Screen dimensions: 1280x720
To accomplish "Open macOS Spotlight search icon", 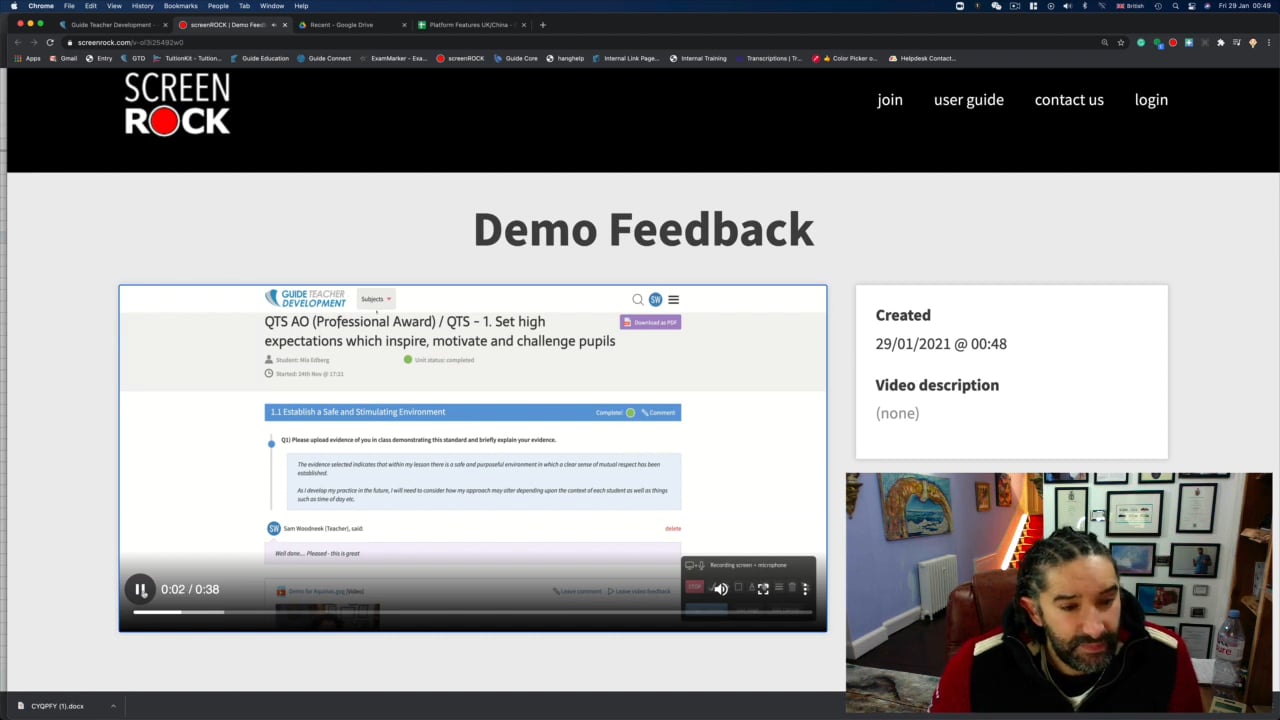I will click(x=1176, y=6).
